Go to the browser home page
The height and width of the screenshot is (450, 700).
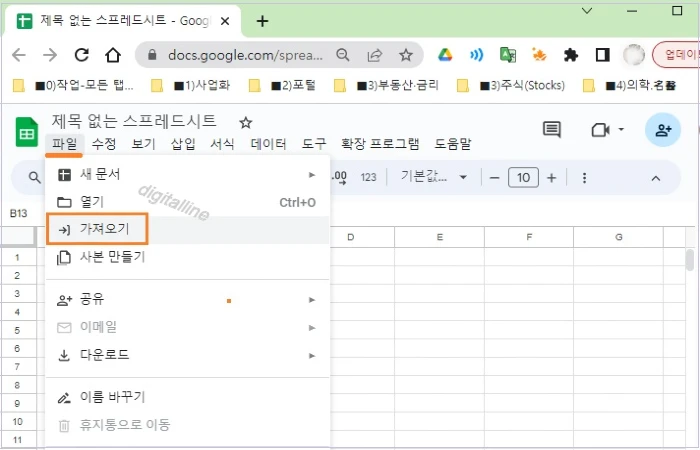(x=113, y=55)
